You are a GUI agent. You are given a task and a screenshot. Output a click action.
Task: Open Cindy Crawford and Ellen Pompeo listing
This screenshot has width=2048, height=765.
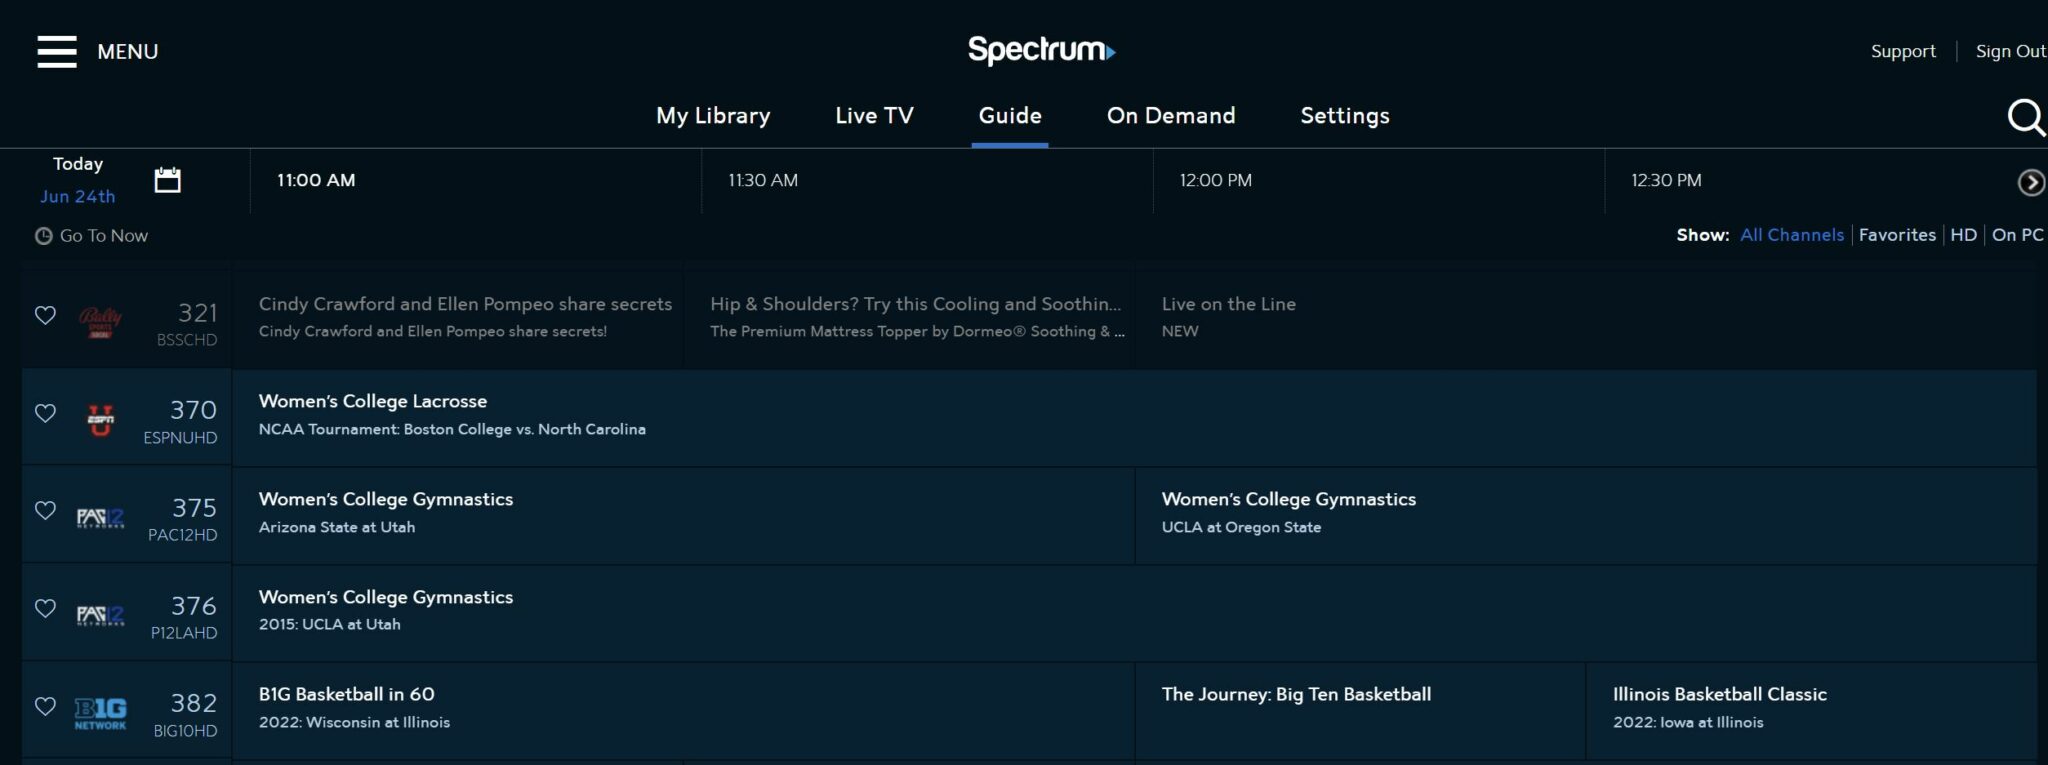click(x=457, y=318)
